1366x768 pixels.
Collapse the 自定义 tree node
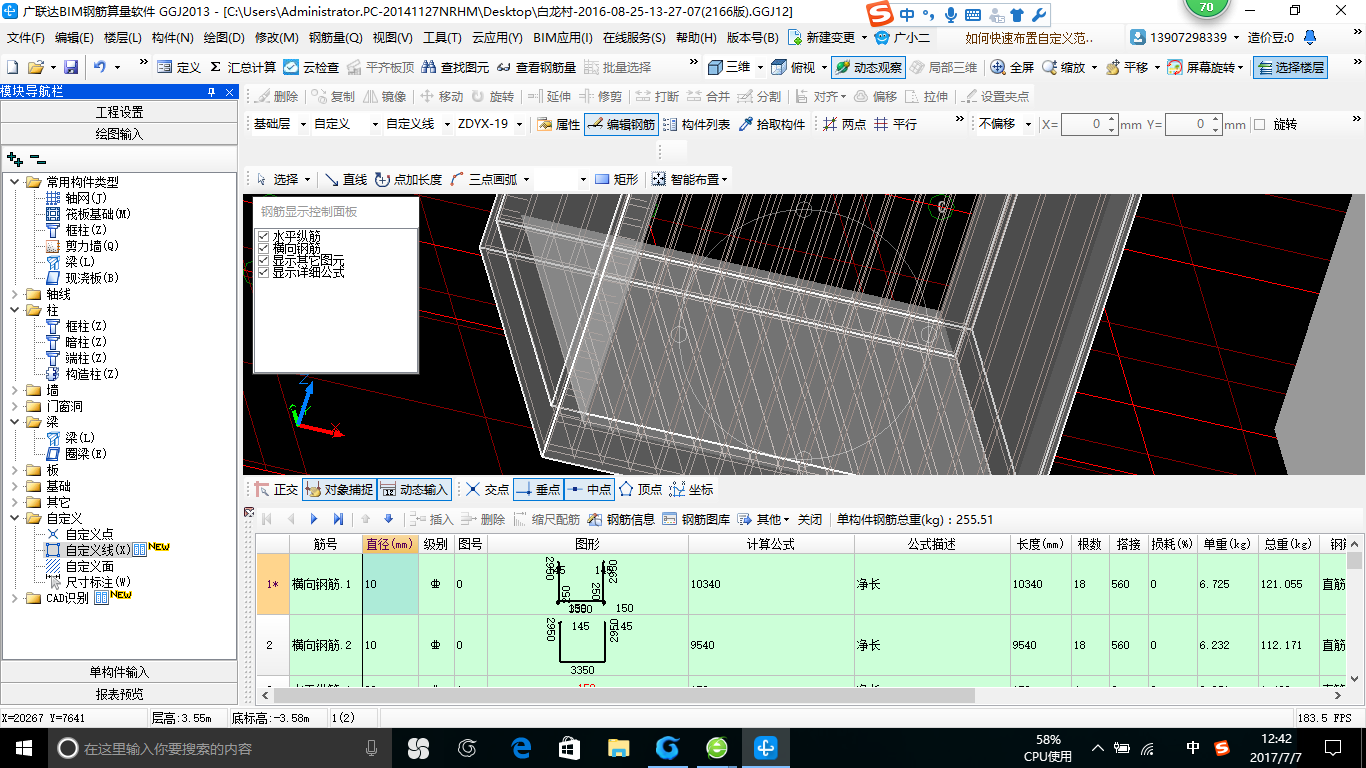(15, 518)
